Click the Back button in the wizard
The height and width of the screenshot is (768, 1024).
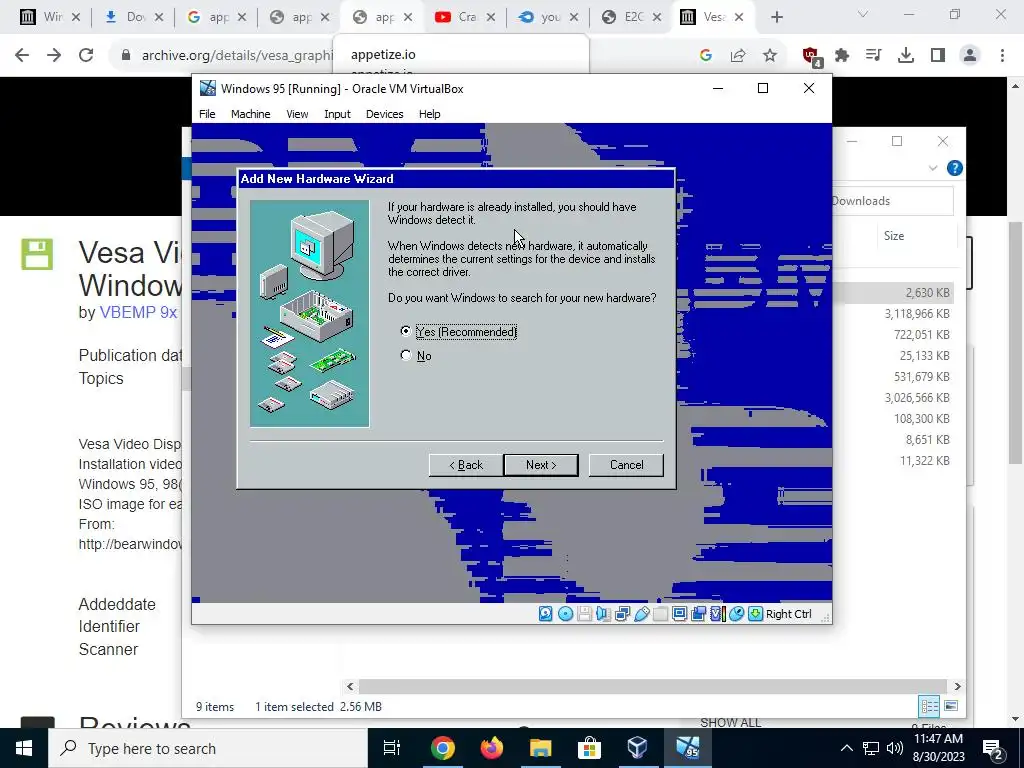click(466, 465)
